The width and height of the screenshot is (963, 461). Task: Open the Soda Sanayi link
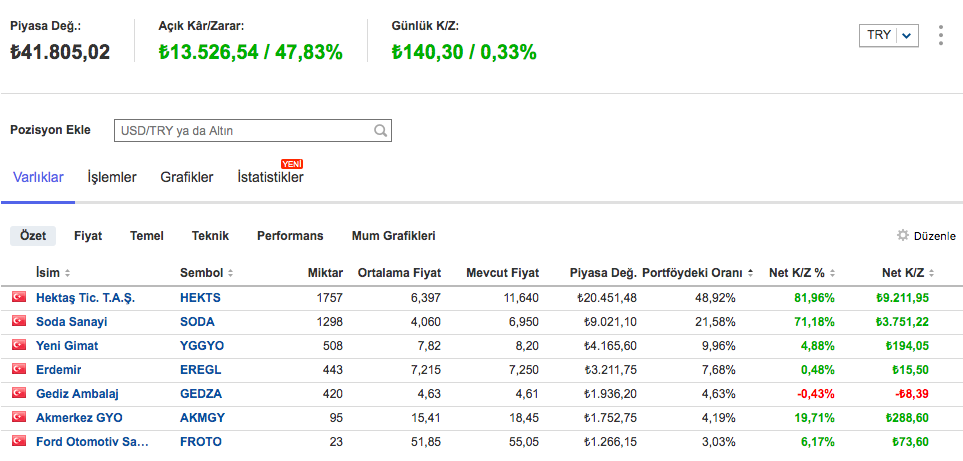coord(72,322)
